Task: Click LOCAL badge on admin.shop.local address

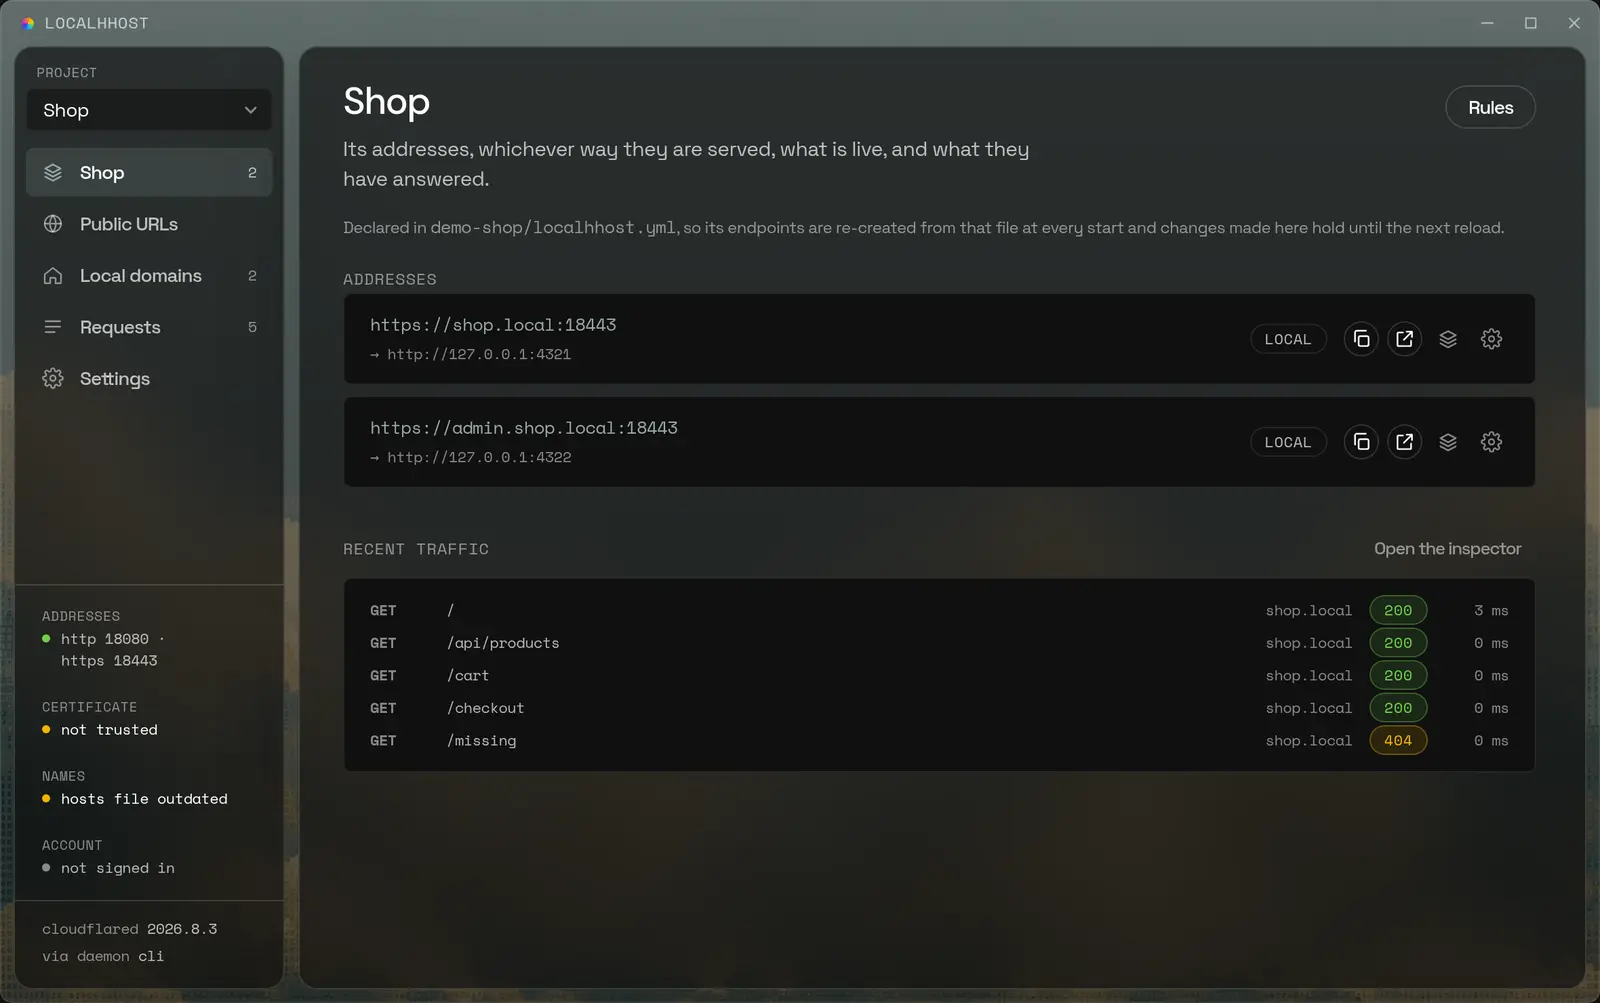Action: click(x=1288, y=442)
